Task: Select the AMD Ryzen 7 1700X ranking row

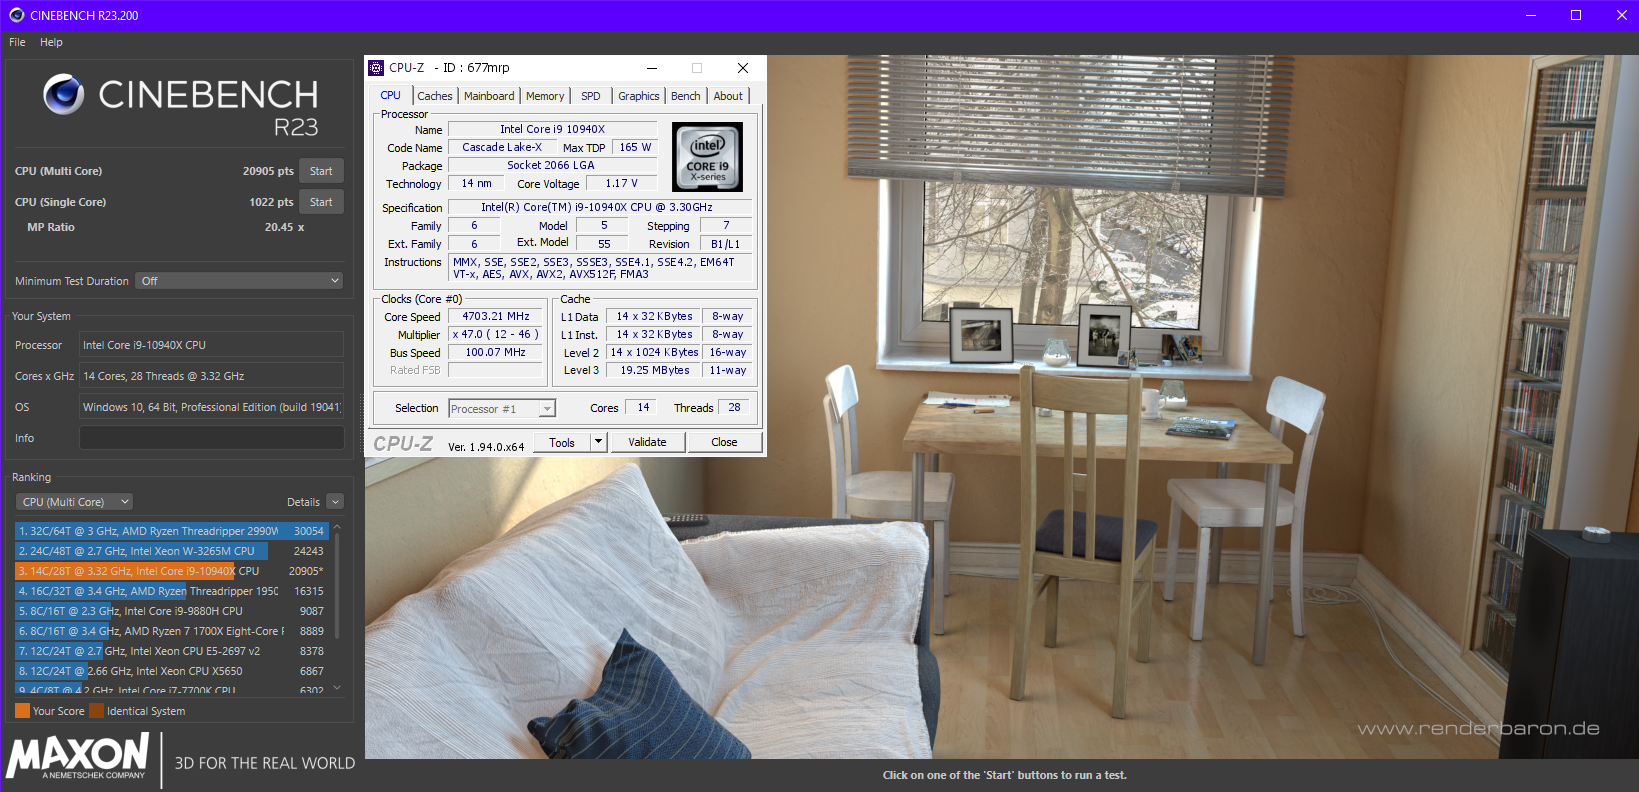Action: (x=171, y=631)
